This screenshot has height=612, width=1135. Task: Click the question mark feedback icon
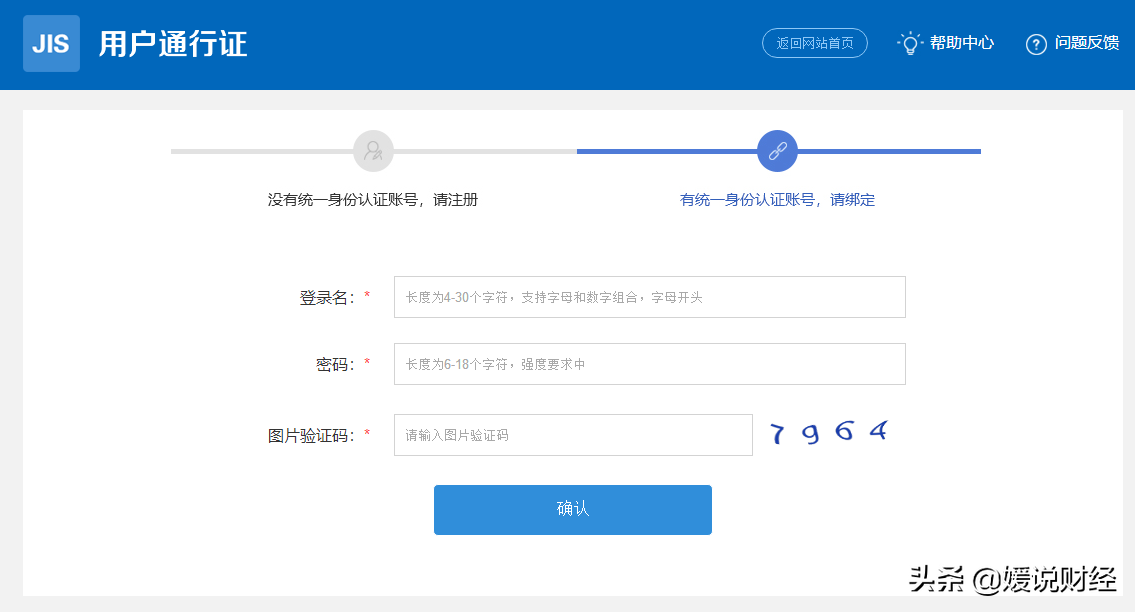click(x=1036, y=44)
